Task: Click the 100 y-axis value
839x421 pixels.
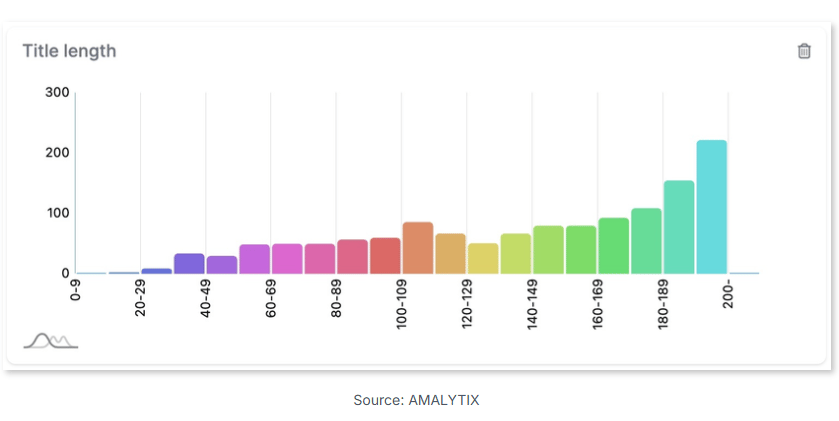Action: 57,213
